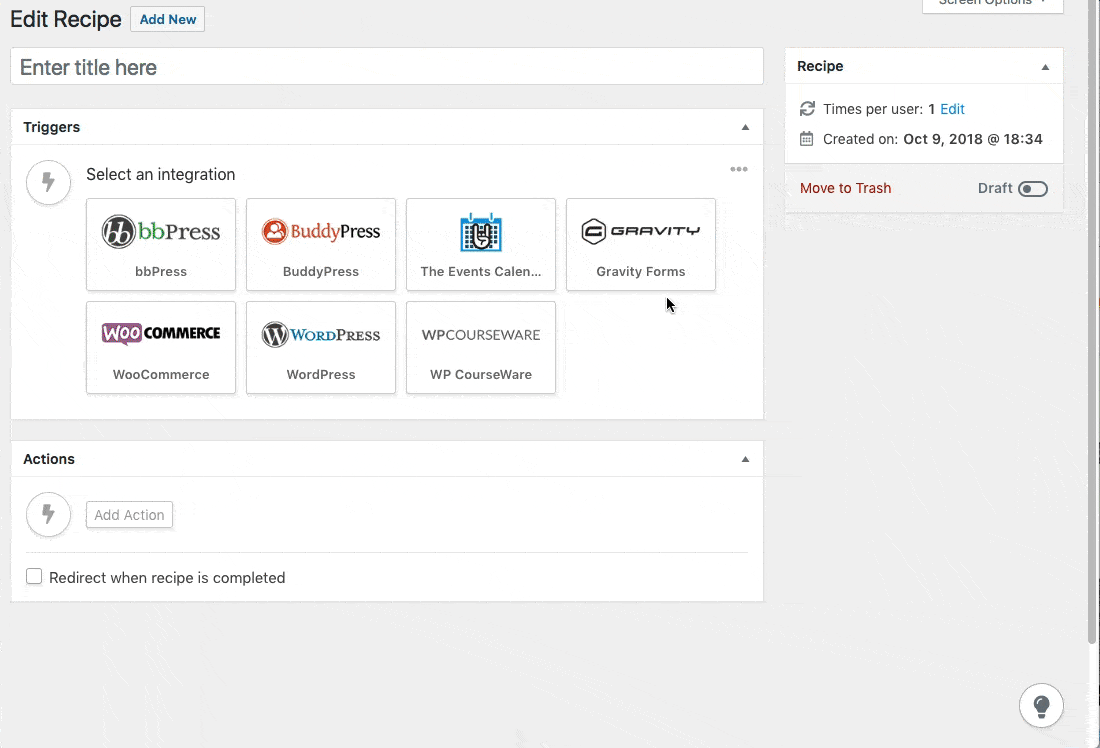Open the Screen Options dropdown
This screenshot has width=1100, height=748.
[x=992, y=4]
